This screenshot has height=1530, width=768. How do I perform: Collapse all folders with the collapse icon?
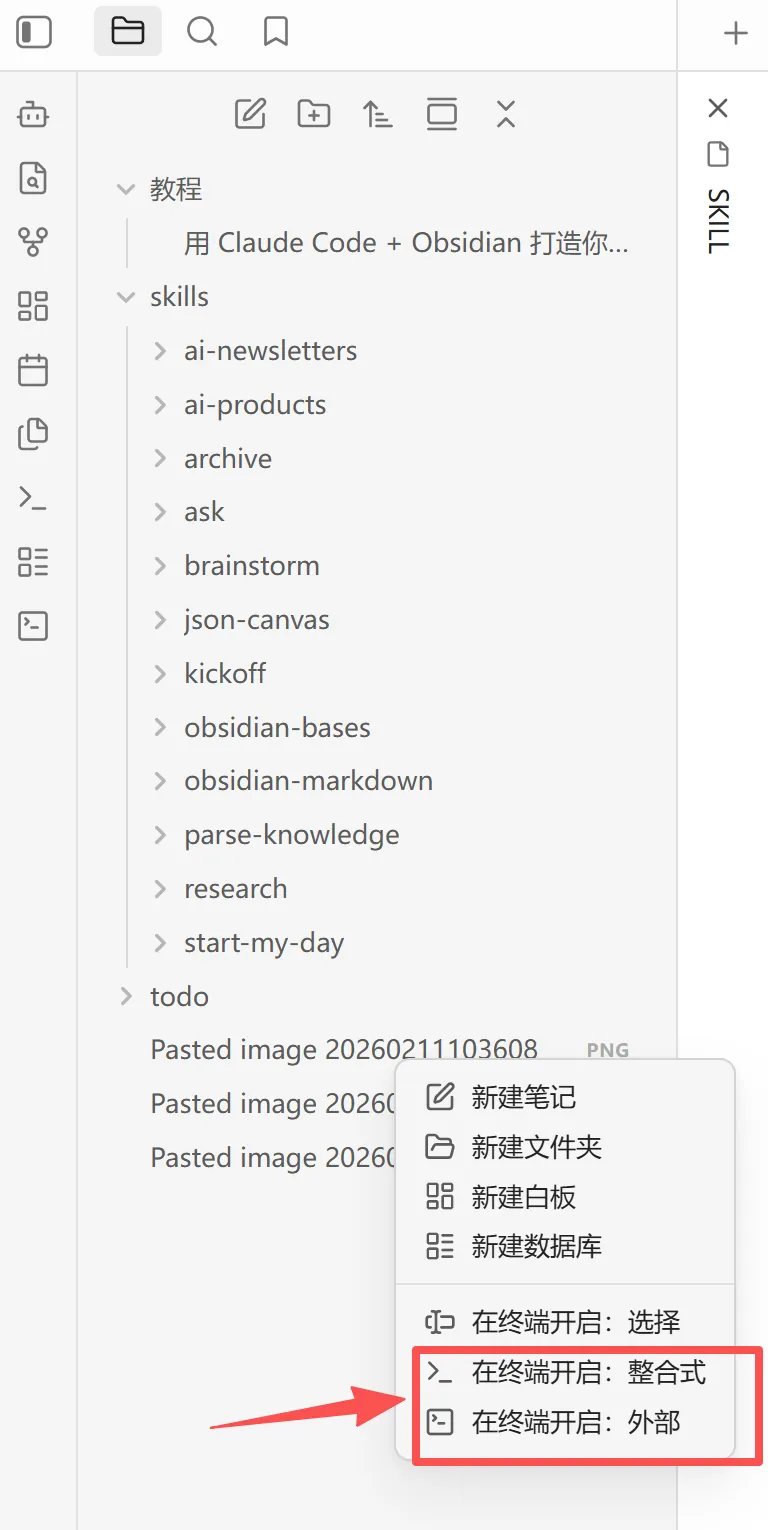(506, 114)
